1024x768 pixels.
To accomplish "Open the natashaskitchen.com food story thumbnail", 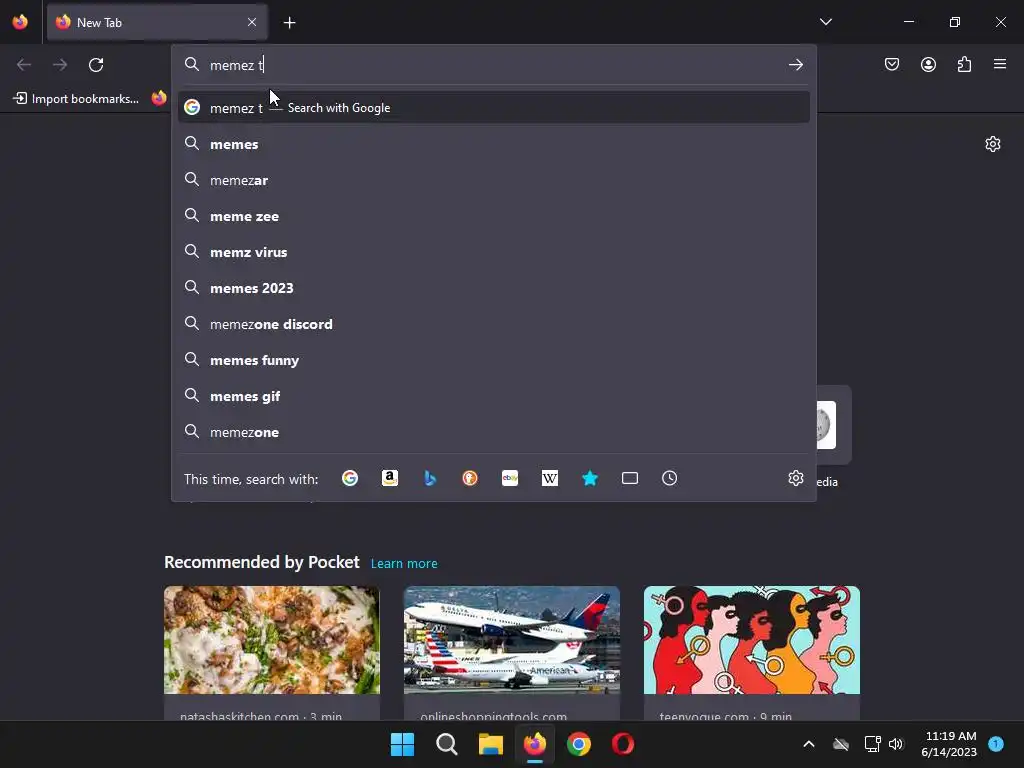I will [x=272, y=640].
